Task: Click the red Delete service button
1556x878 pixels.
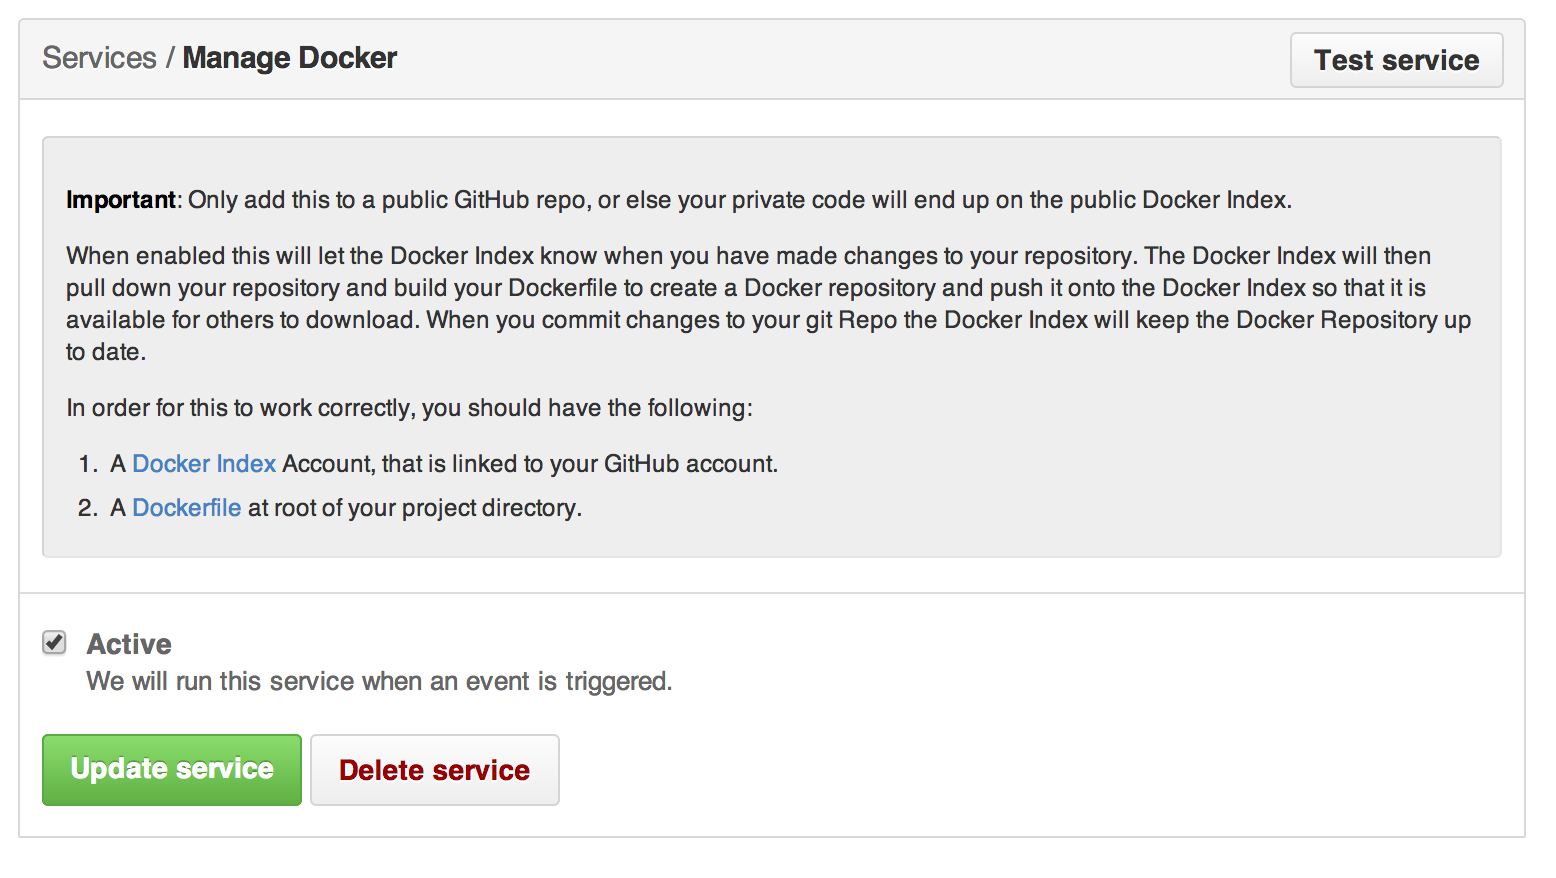Action: (434, 770)
